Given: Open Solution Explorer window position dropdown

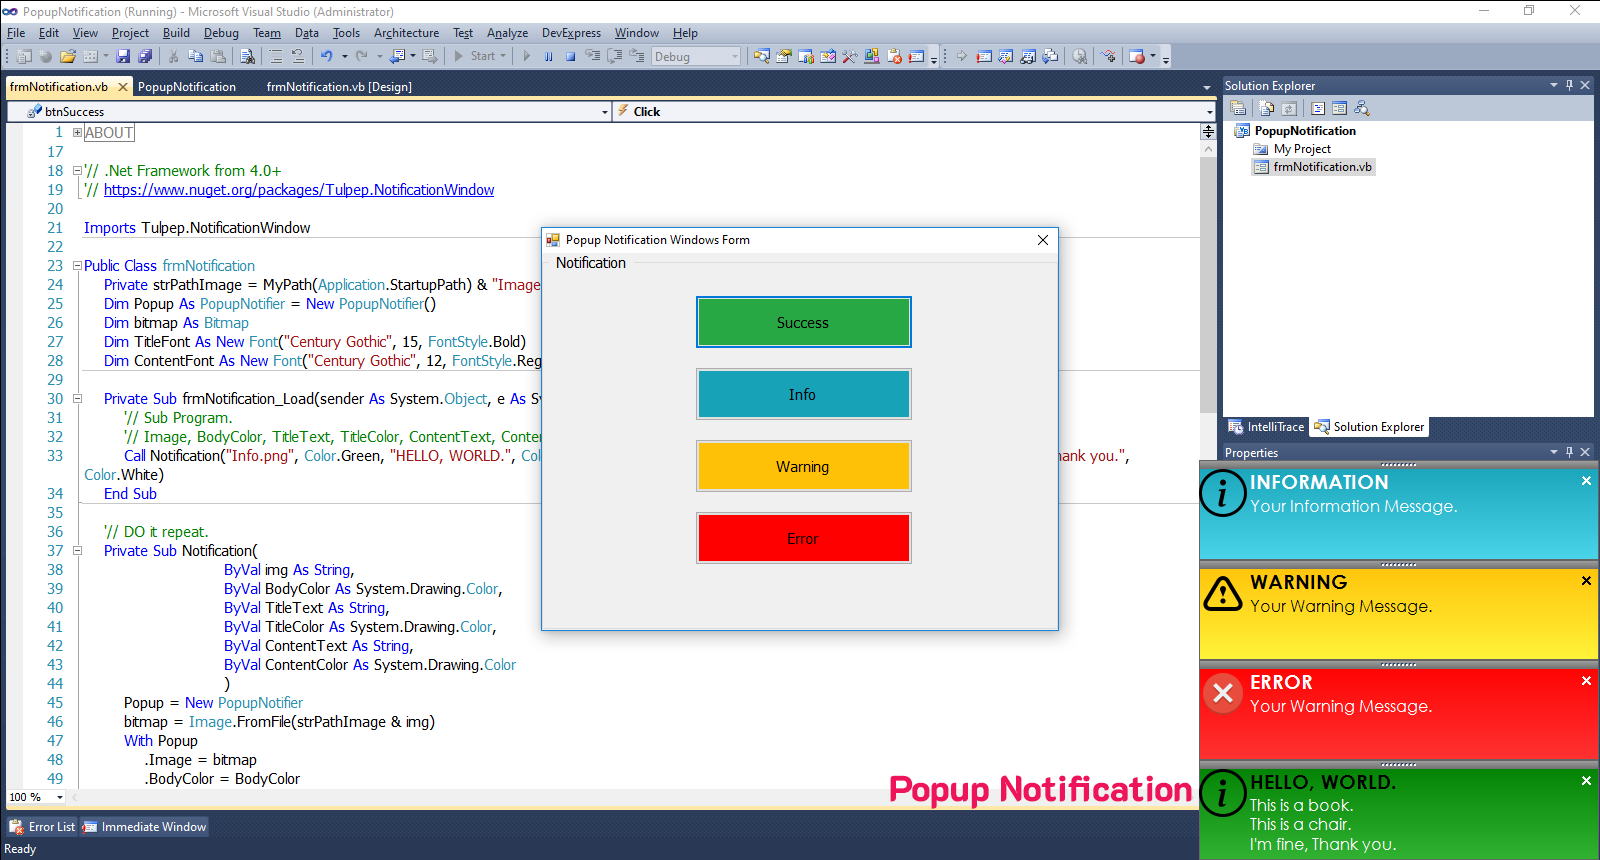Looking at the screenshot, I should tap(1553, 85).
